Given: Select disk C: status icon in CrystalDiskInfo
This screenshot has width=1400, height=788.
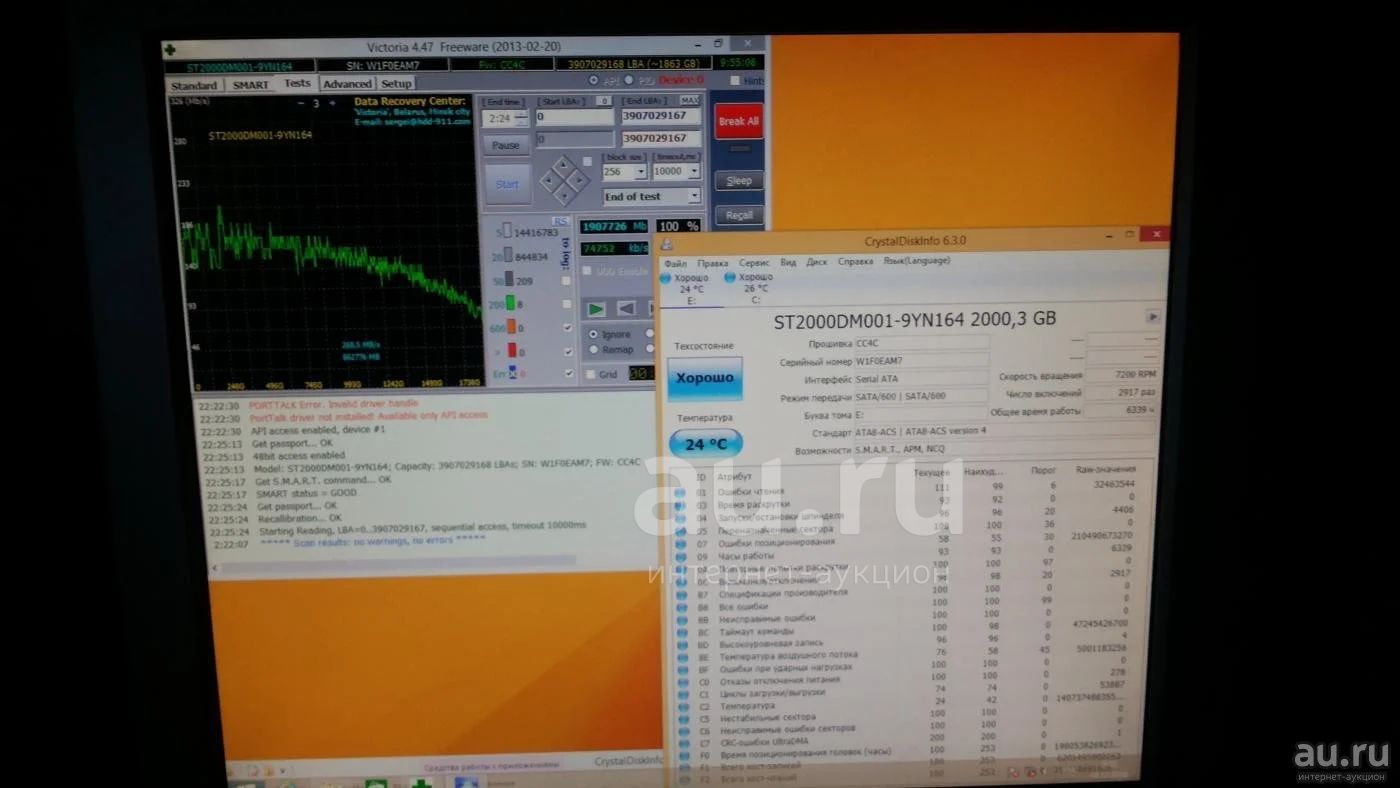Looking at the screenshot, I should pos(730,277).
